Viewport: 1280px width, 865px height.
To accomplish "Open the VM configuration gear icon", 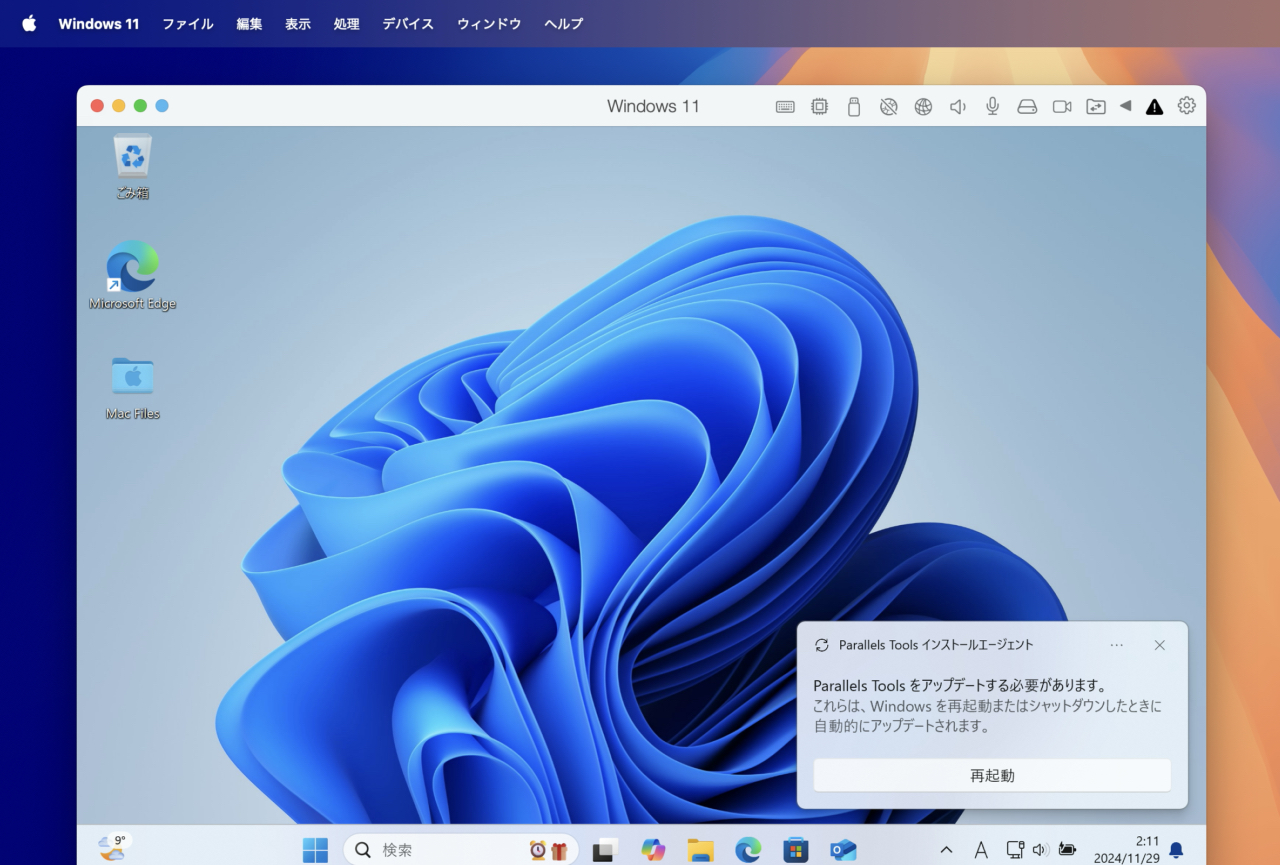I will pyautogui.click(x=1186, y=105).
